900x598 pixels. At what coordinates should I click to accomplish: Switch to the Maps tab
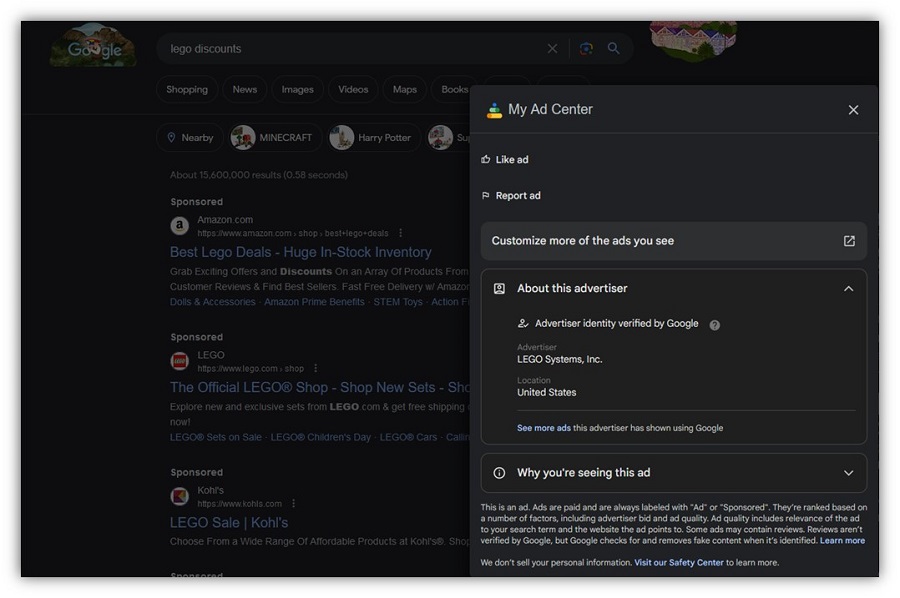405,90
